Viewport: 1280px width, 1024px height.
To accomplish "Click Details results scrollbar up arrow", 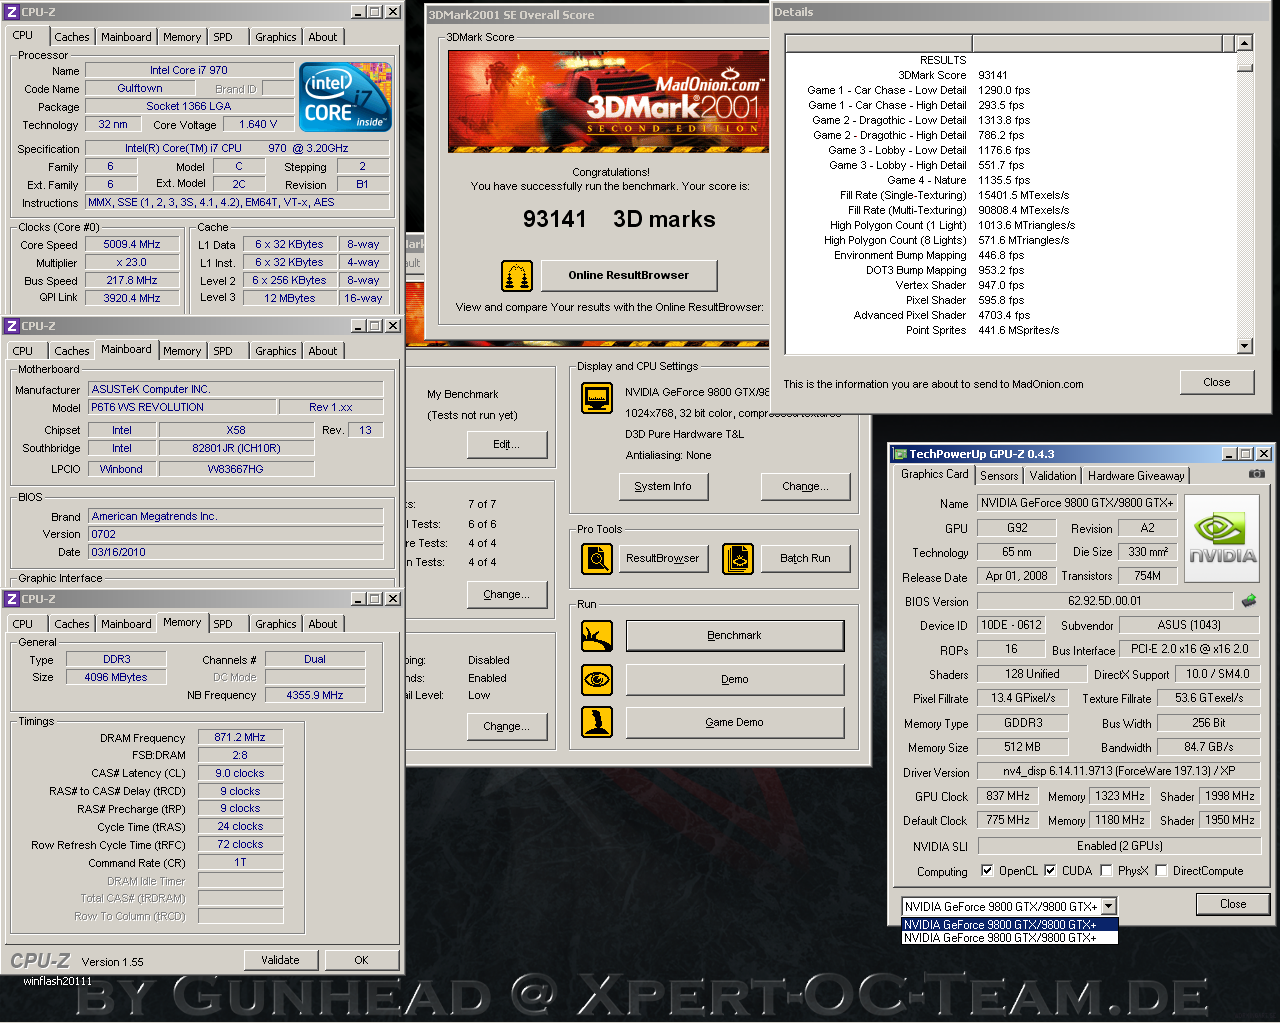I will click(x=1245, y=43).
